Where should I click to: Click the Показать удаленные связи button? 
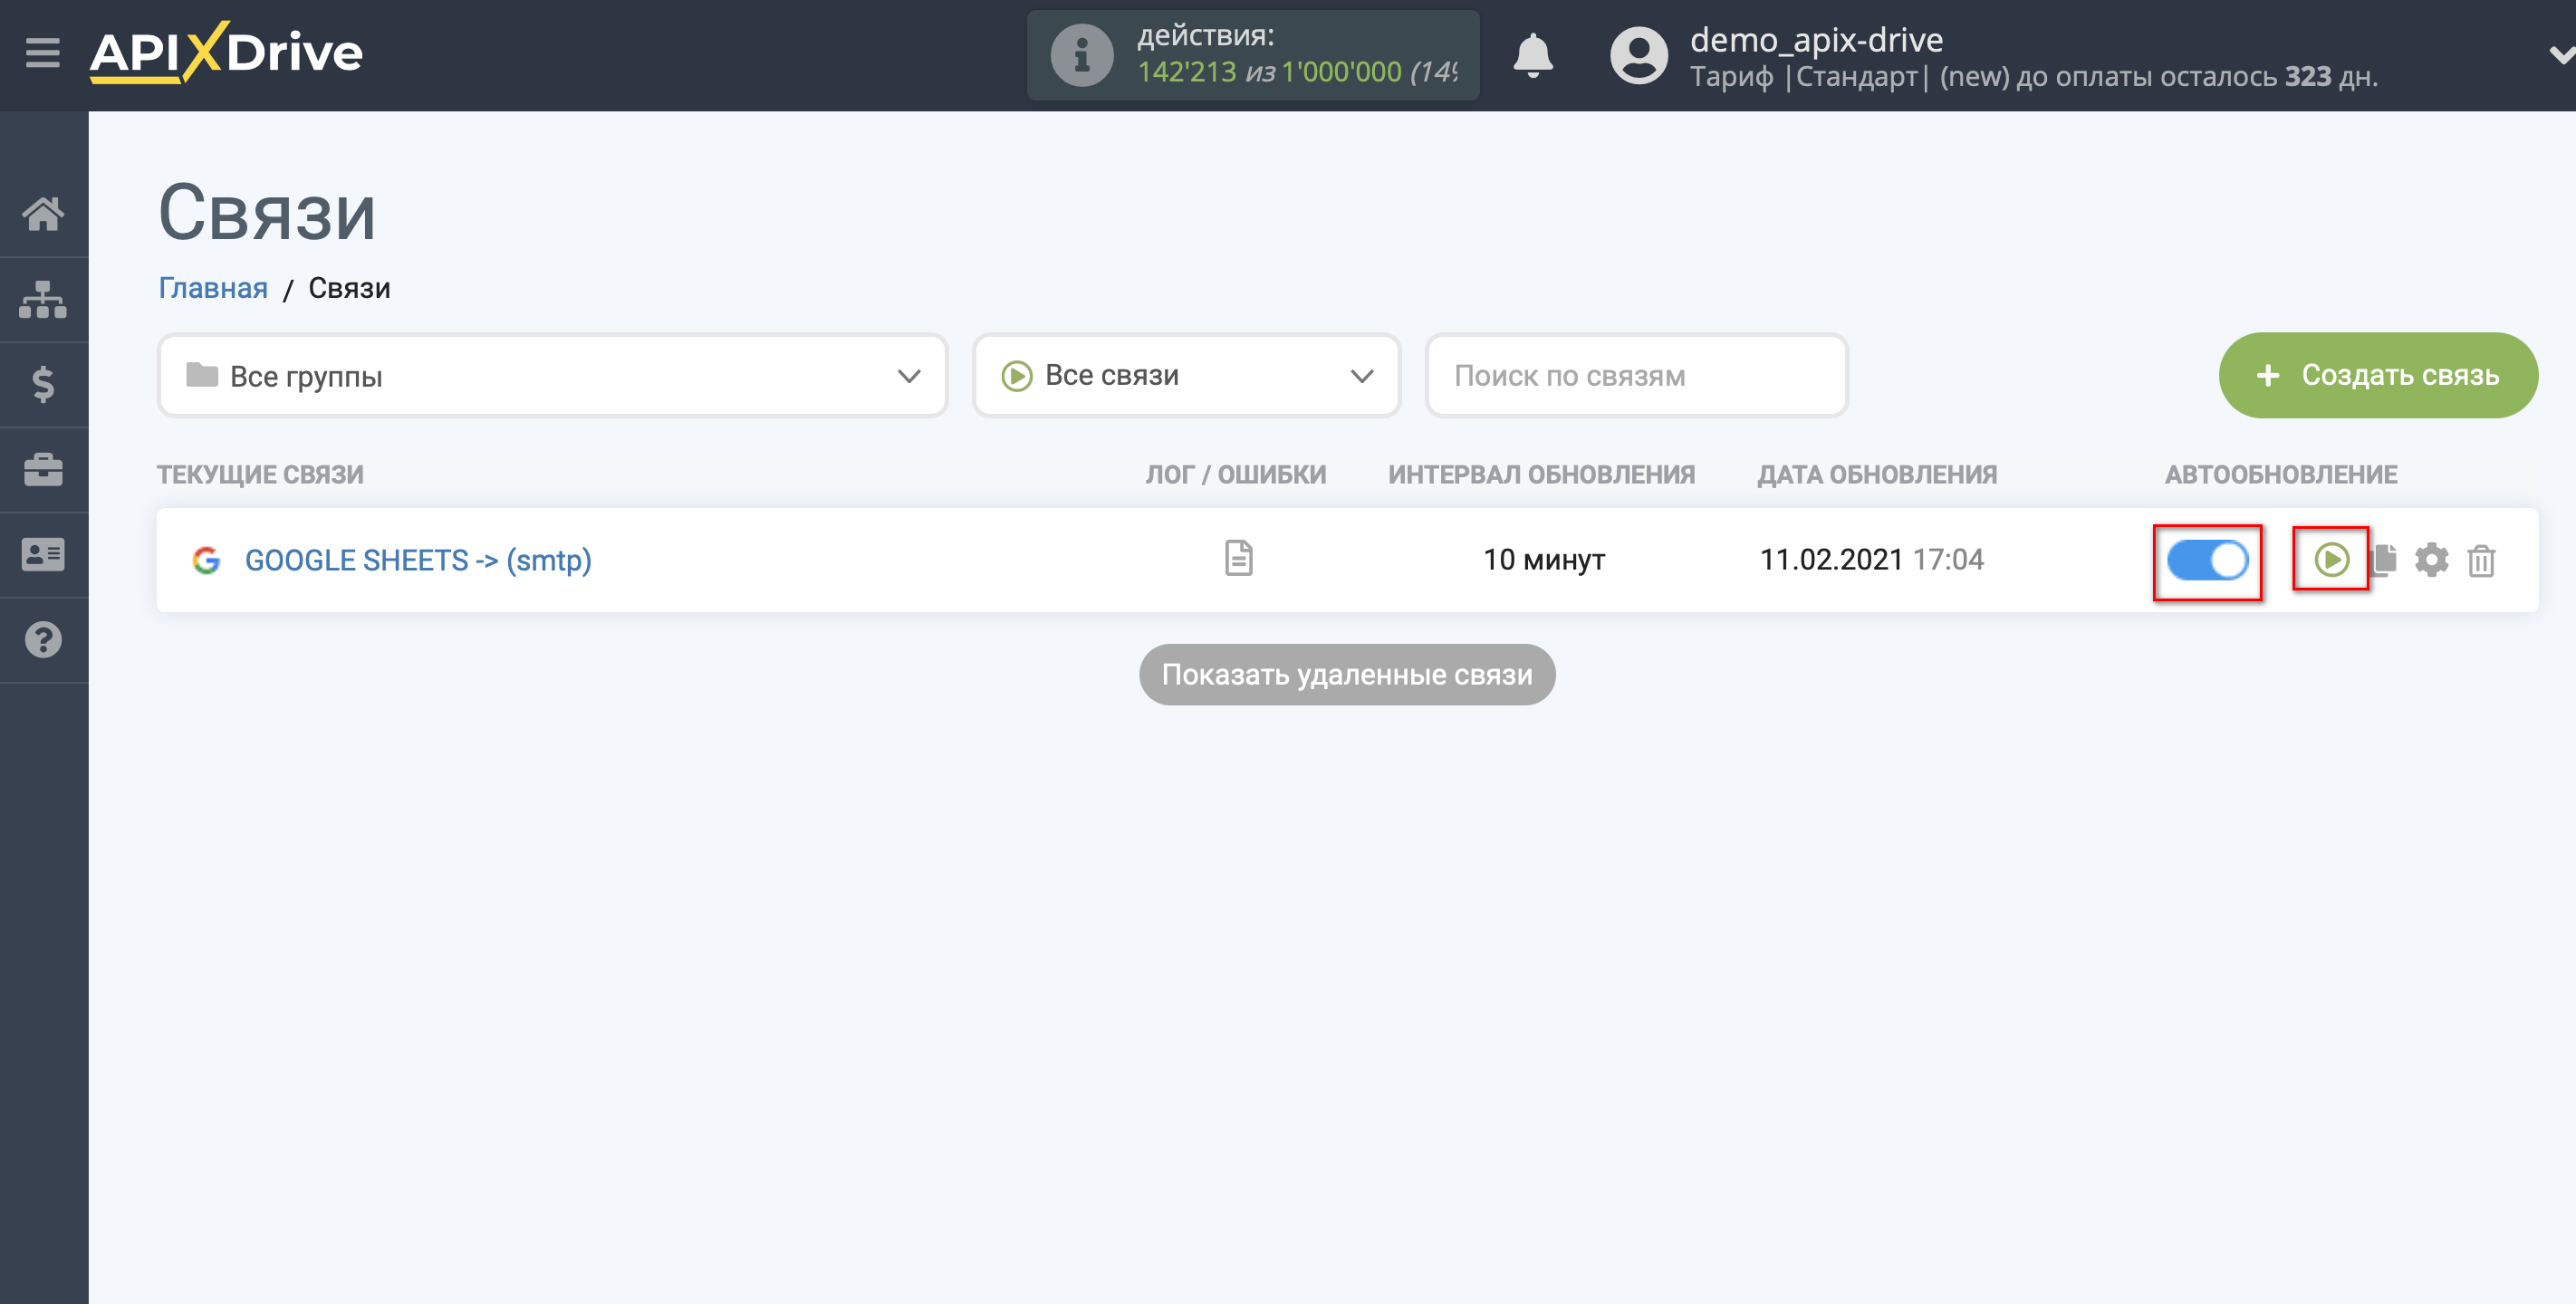coord(1347,674)
